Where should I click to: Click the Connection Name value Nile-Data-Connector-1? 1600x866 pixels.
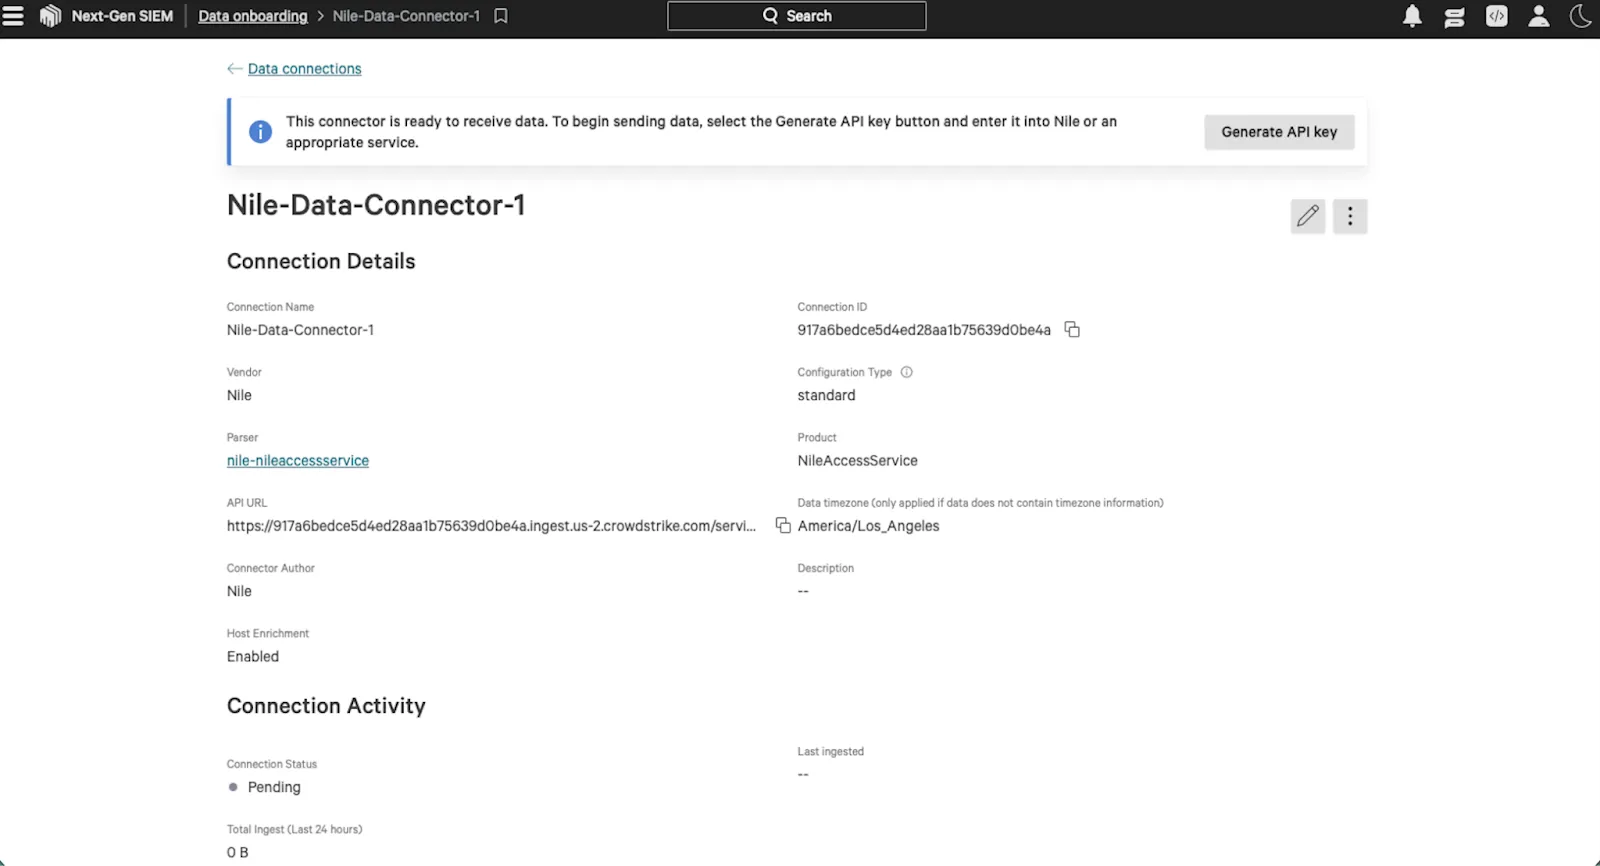pyautogui.click(x=300, y=330)
